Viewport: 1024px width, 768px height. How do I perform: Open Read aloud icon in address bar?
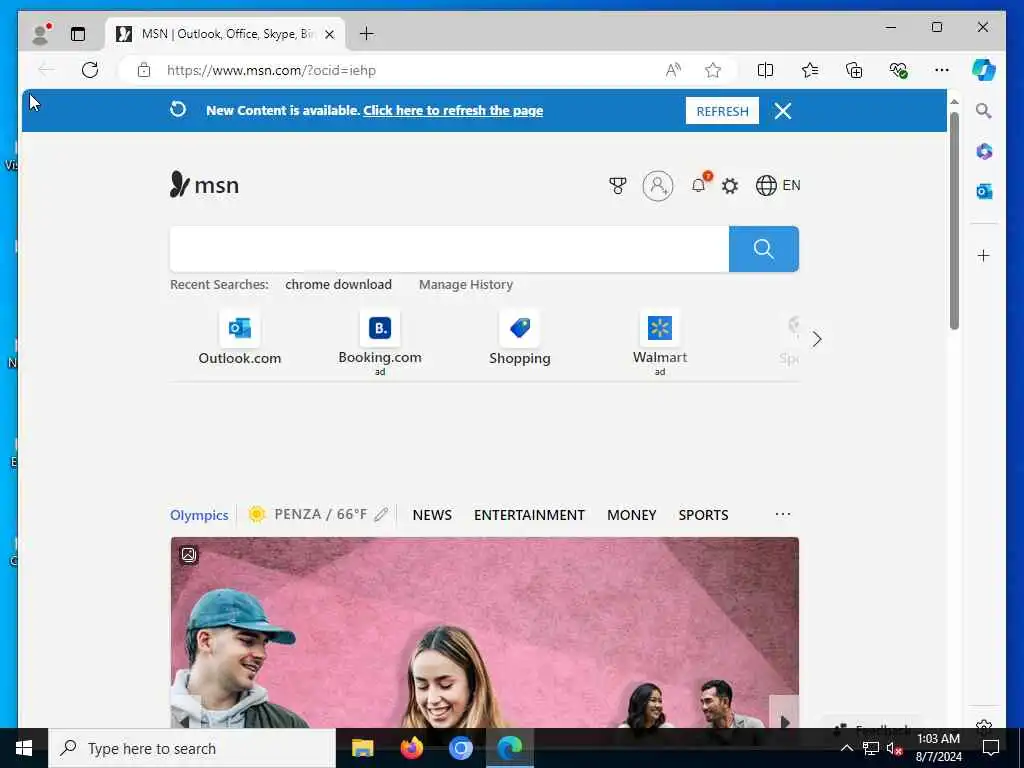point(673,70)
